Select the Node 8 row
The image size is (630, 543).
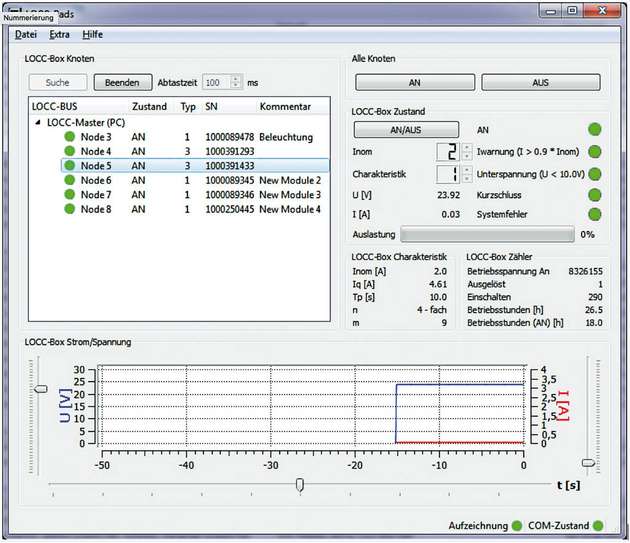195,209
